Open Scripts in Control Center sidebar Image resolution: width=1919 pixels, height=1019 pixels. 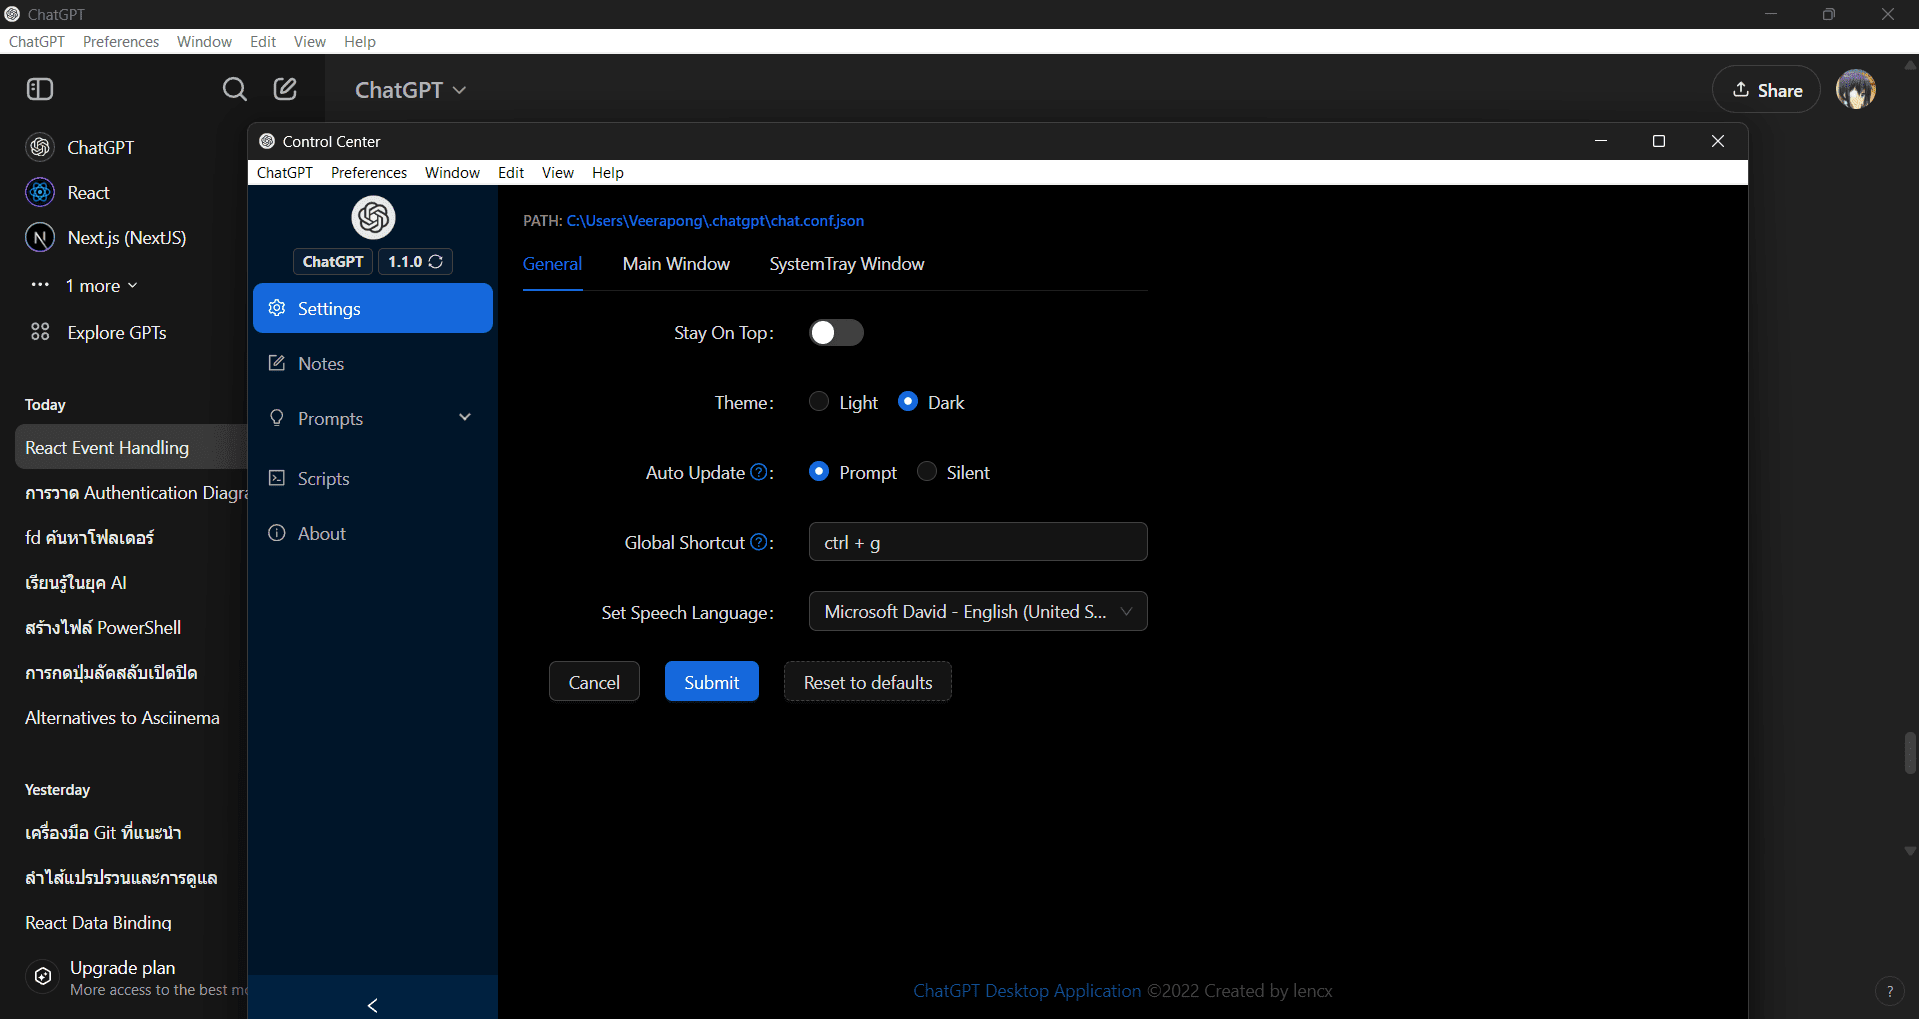[x=373, y=478]
